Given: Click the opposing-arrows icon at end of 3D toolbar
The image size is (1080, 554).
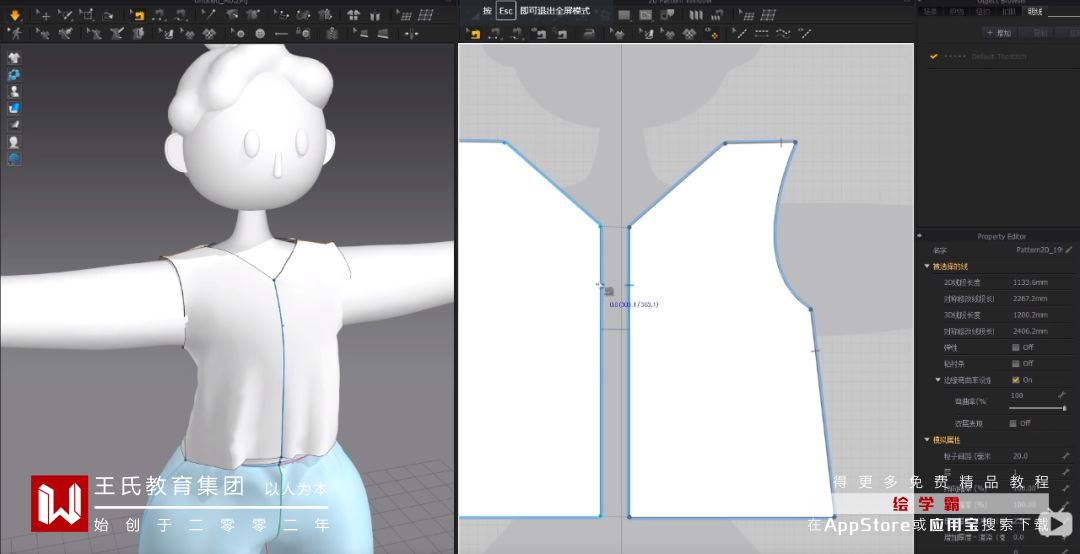Looking at the screenshot, I should 411,34.
